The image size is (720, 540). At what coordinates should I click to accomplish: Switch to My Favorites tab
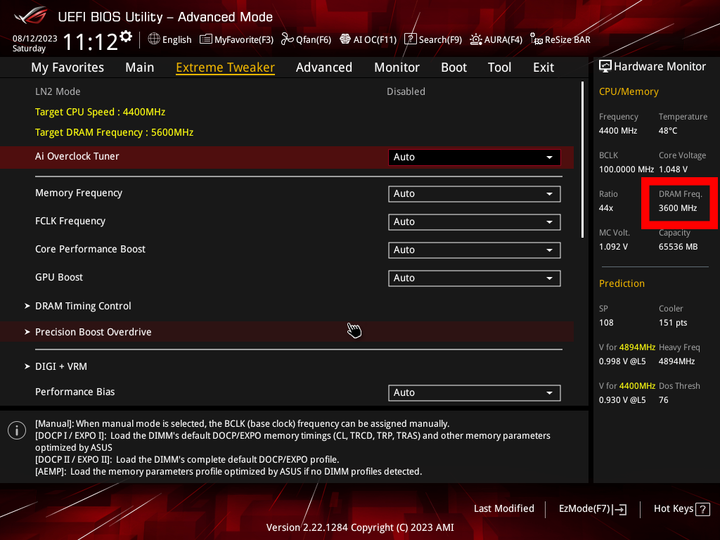pos(68,68)
